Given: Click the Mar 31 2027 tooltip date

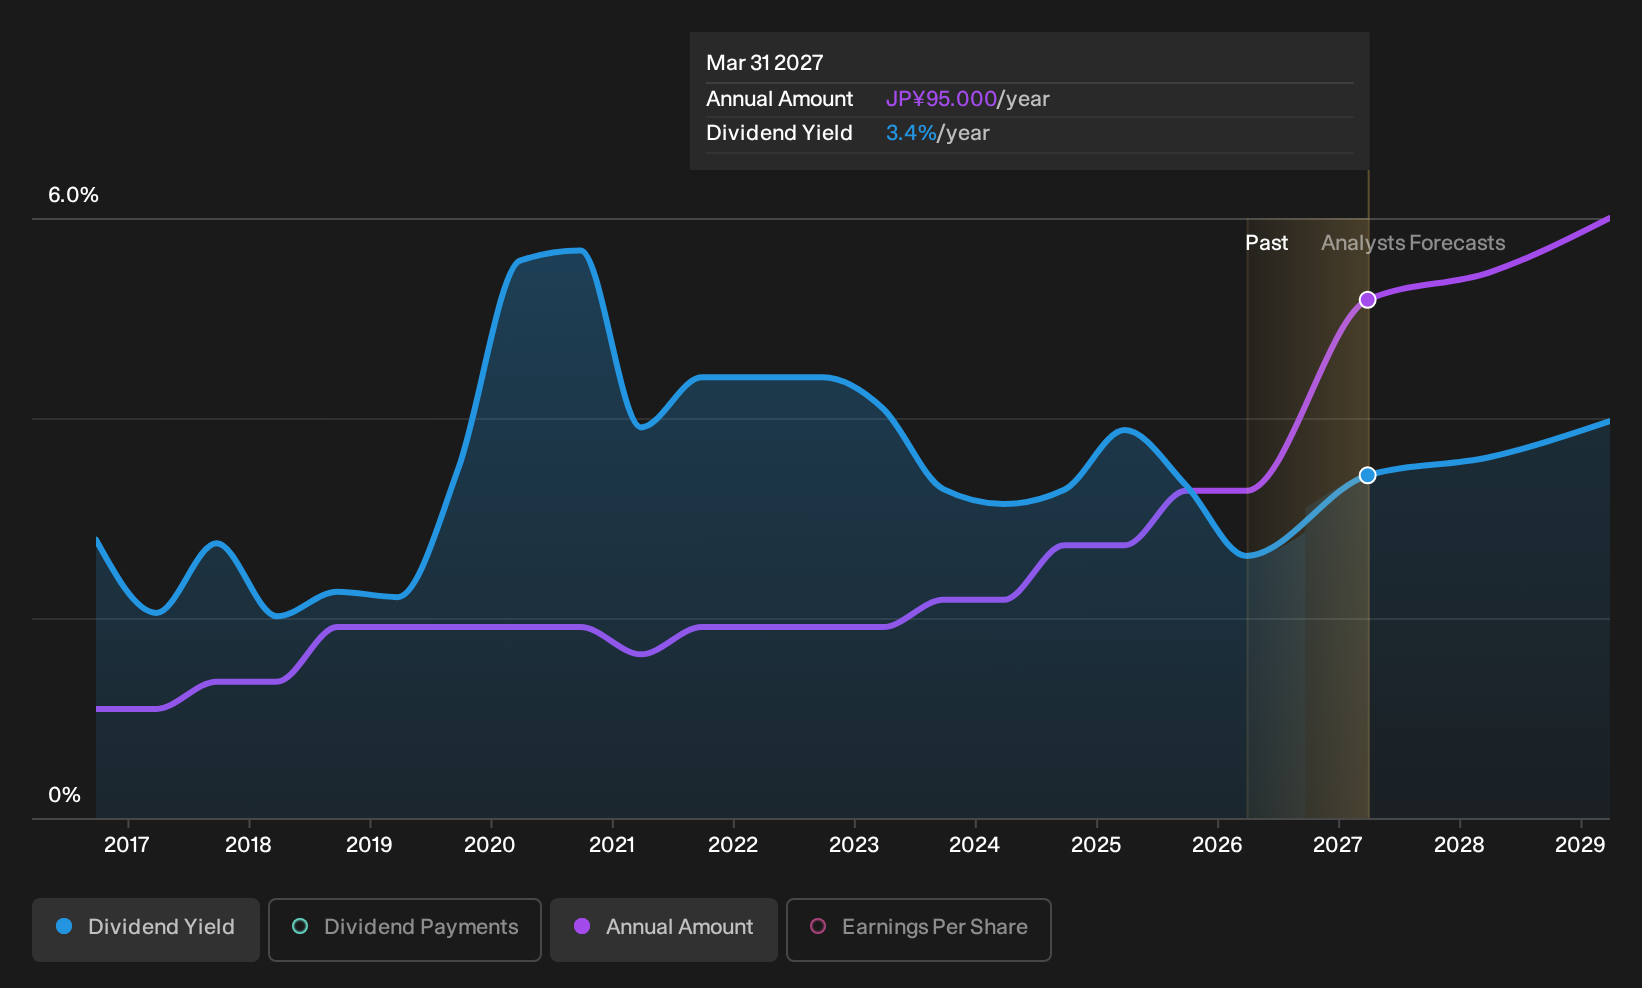Looking at the screenshot, I should click(765, 63).
